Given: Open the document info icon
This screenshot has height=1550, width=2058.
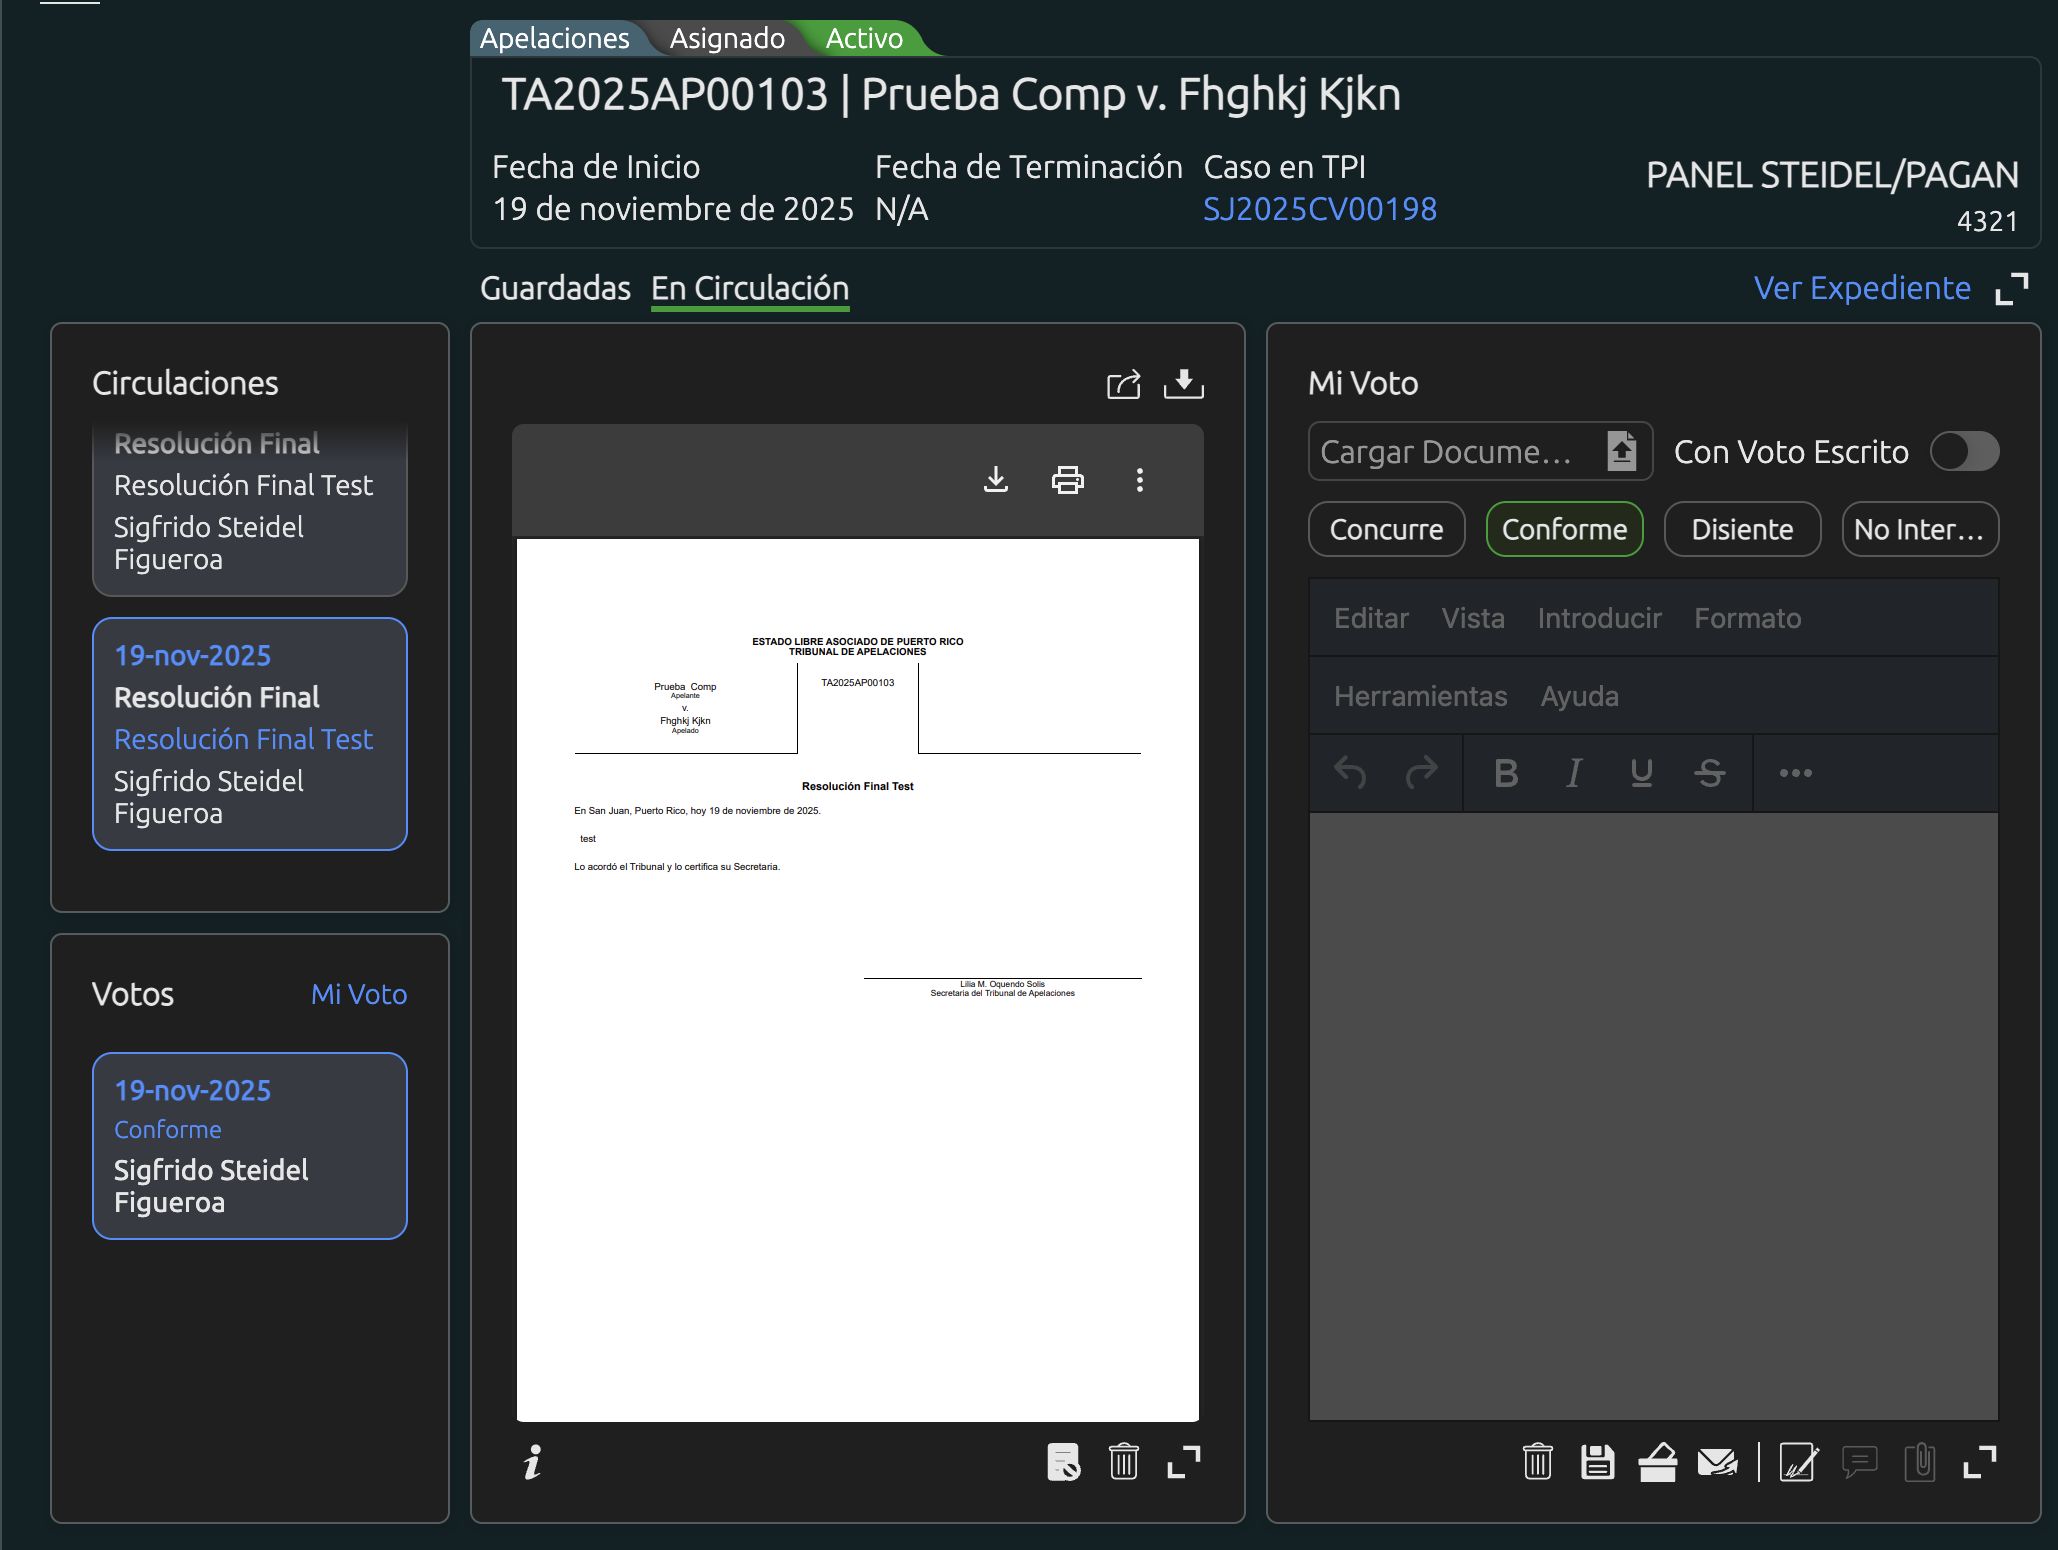Looking at the screenshot, I should pos(532,1463).
